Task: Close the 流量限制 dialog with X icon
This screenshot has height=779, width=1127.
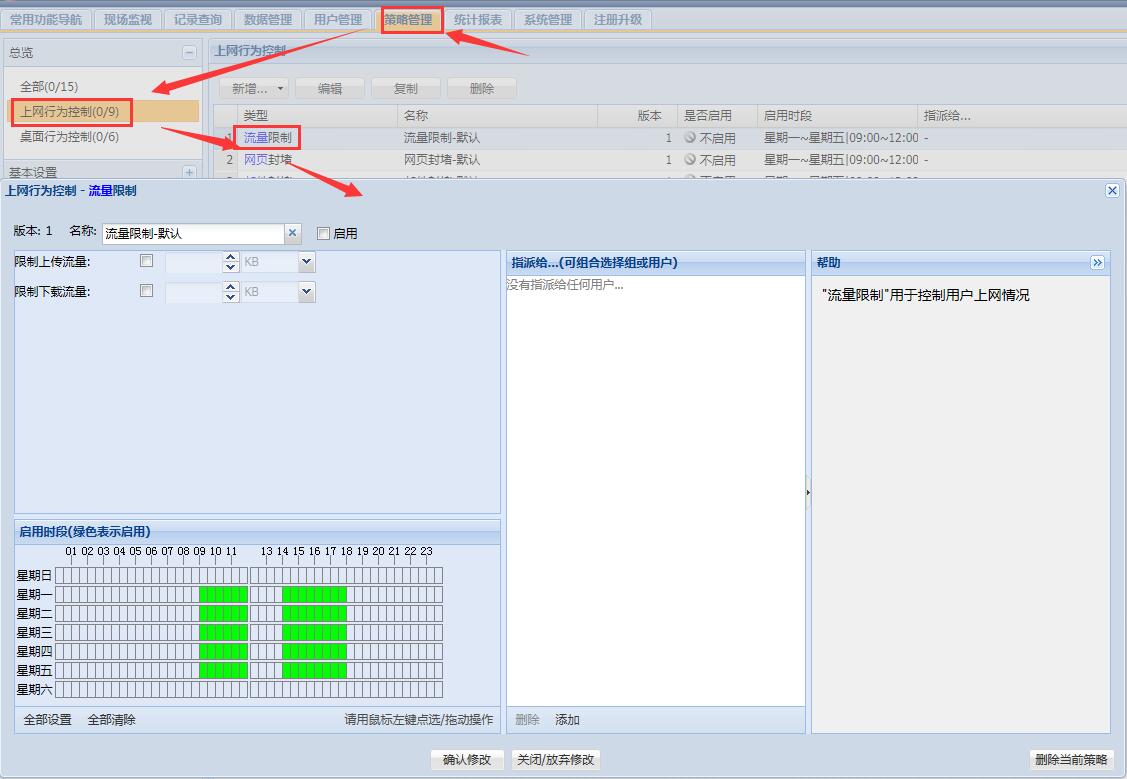Action: click(1112, 190)
